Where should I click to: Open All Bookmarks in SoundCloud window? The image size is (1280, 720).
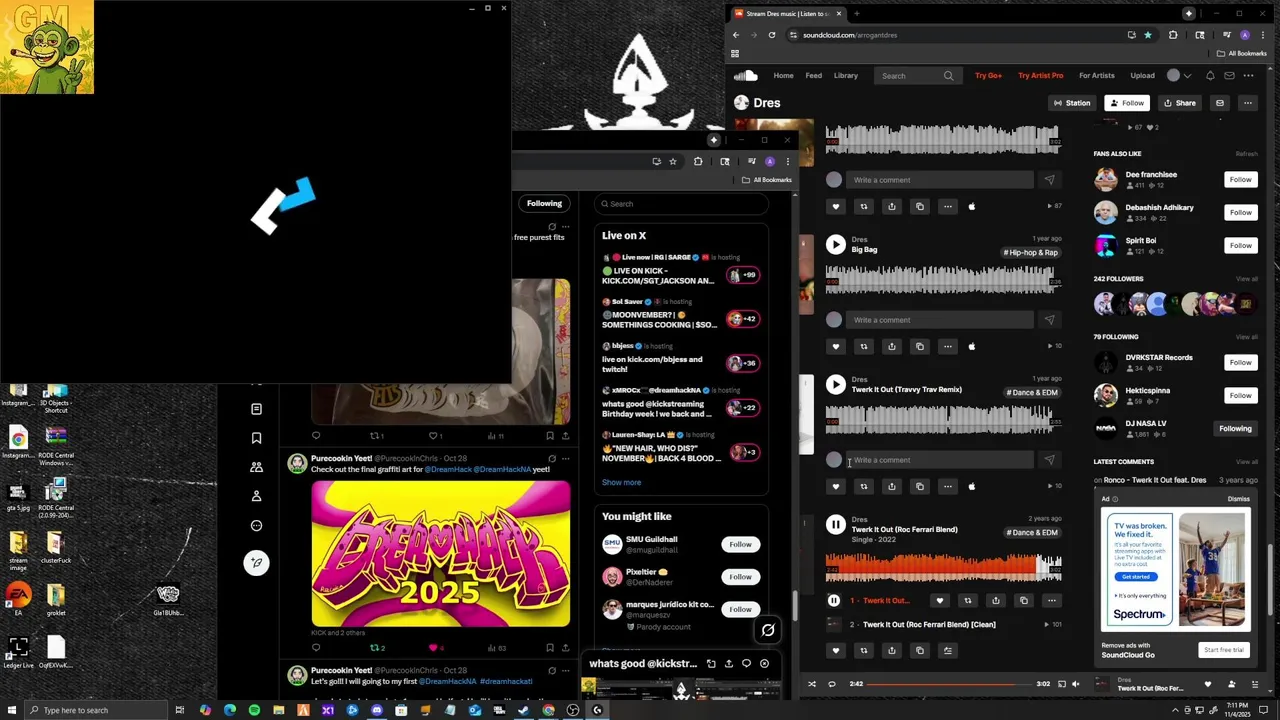coord(1242,53)
